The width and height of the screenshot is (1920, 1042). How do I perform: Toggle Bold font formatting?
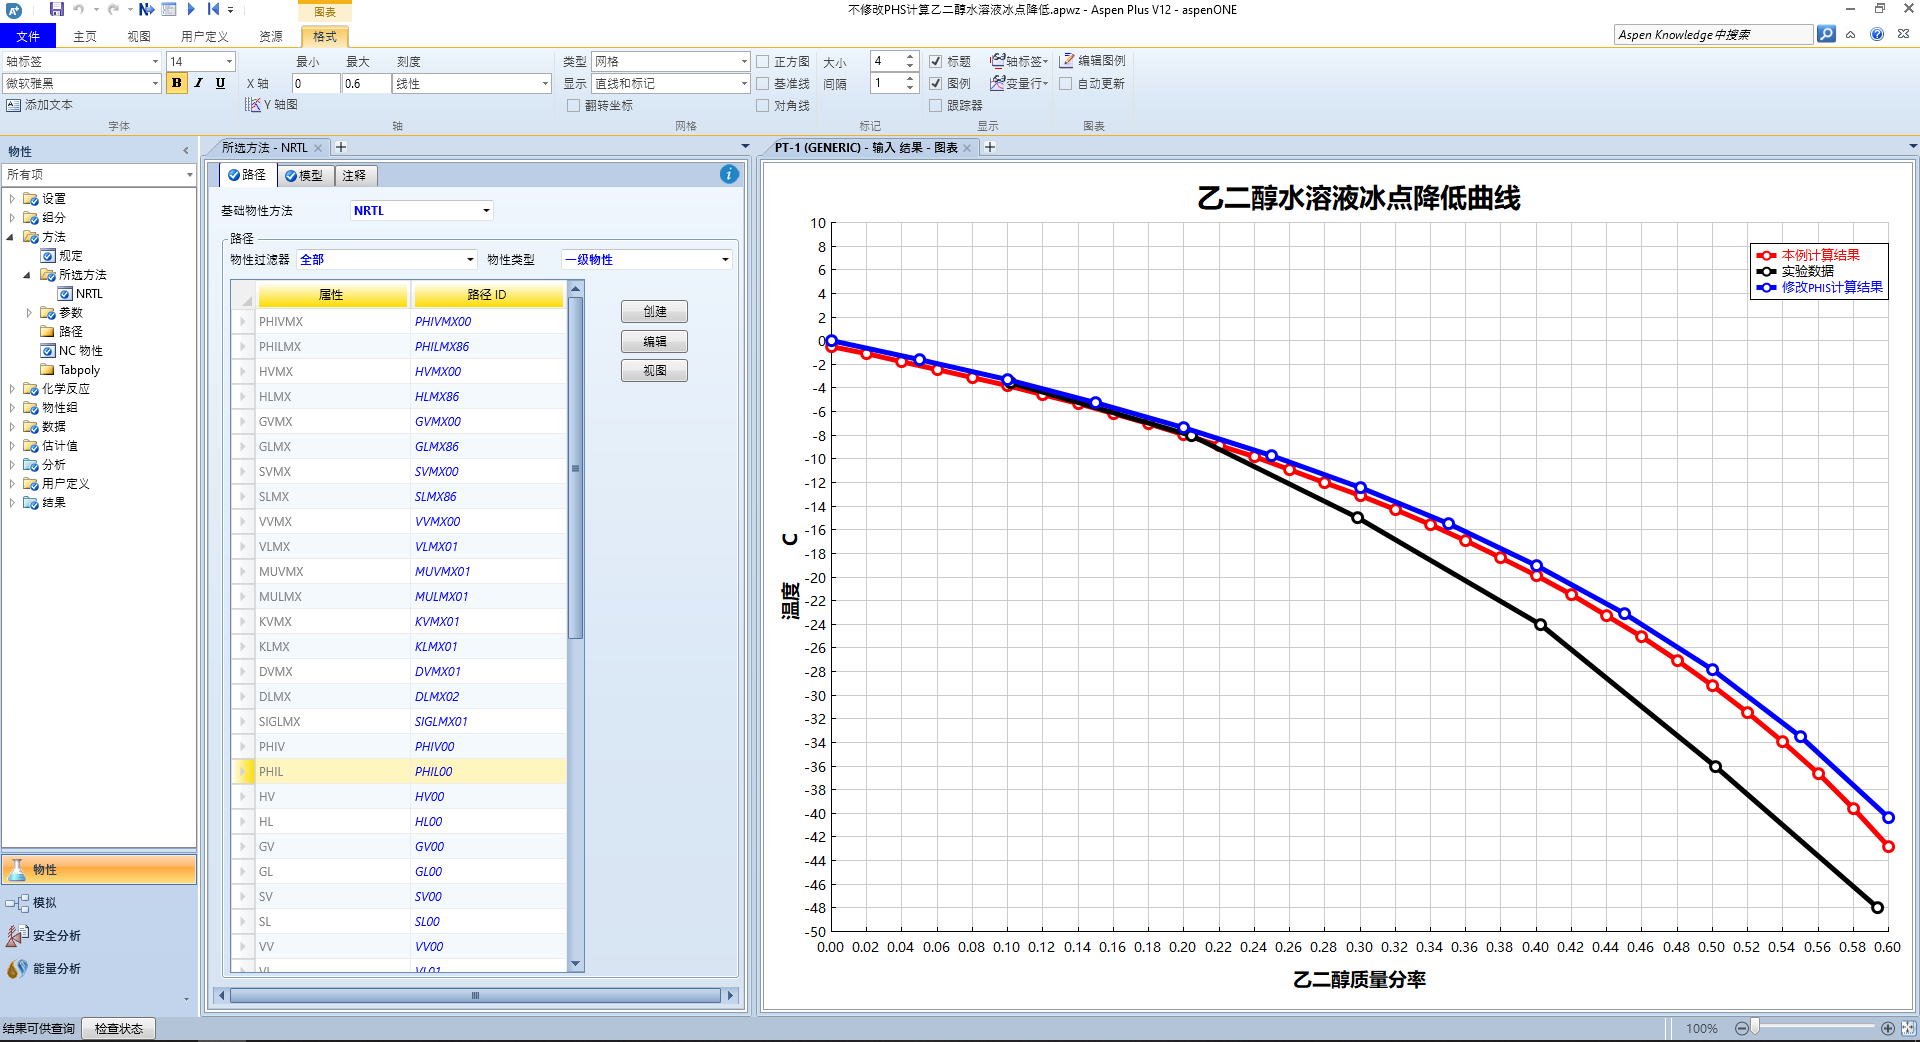[177, 83]
